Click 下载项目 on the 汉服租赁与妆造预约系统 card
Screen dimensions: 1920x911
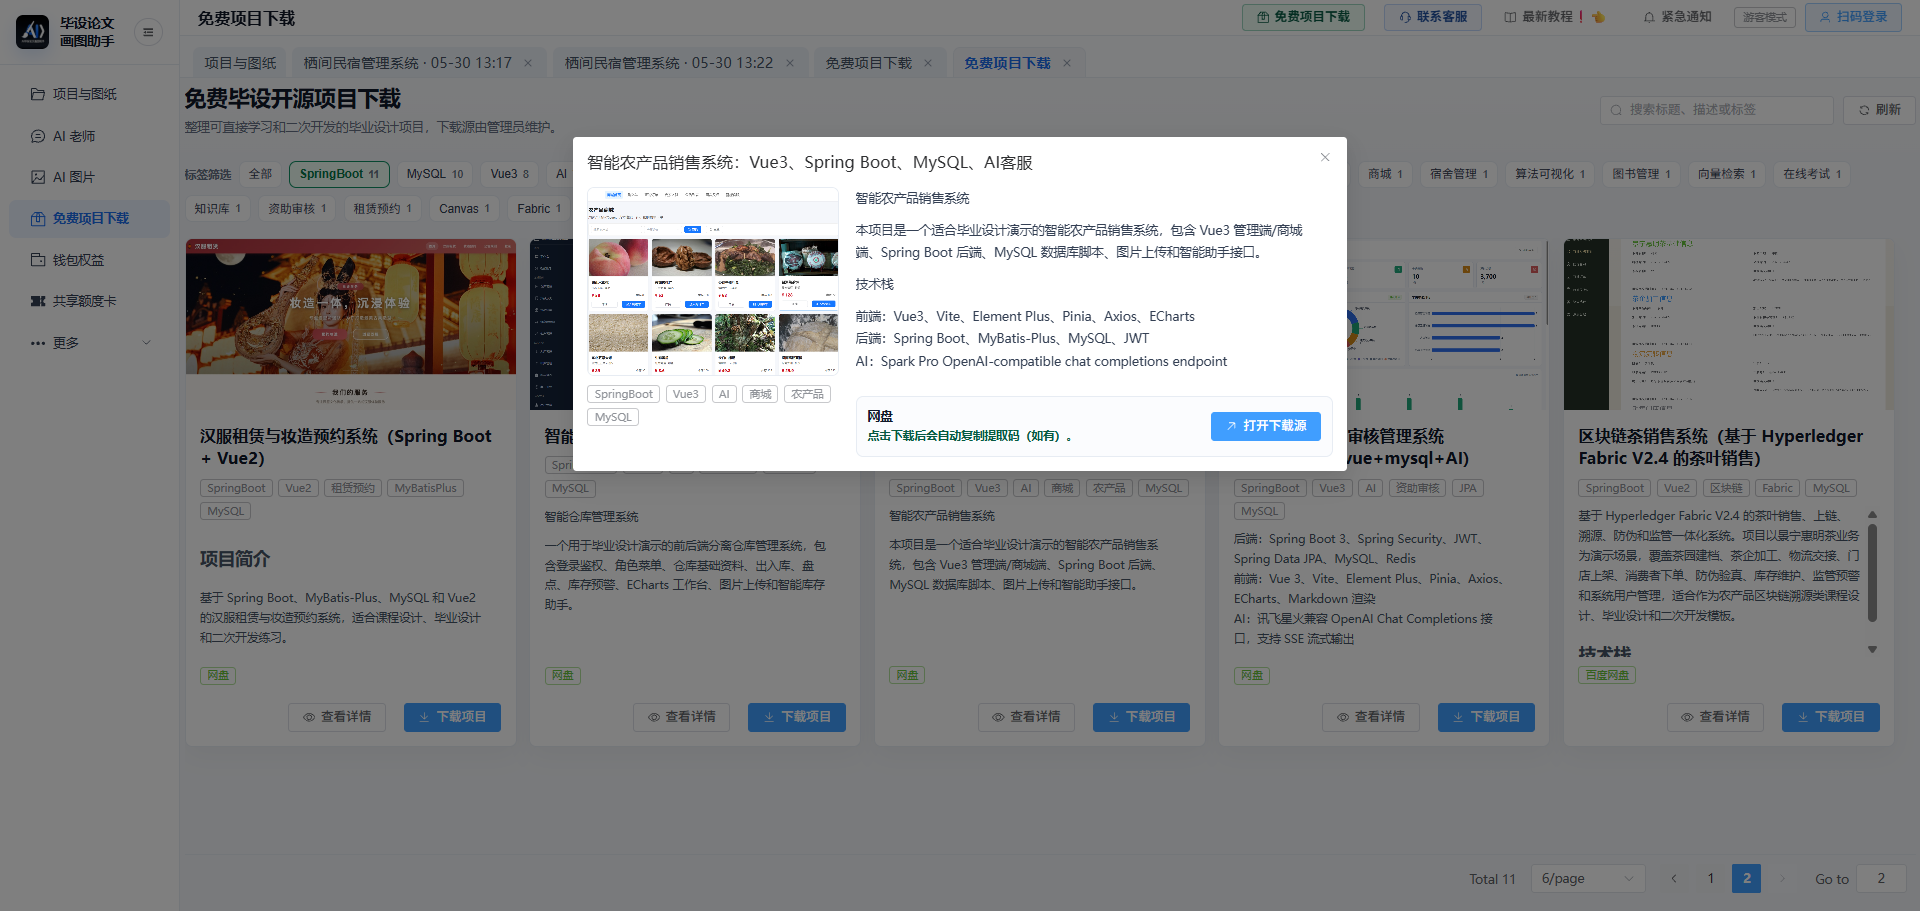(x=452, y=717)
